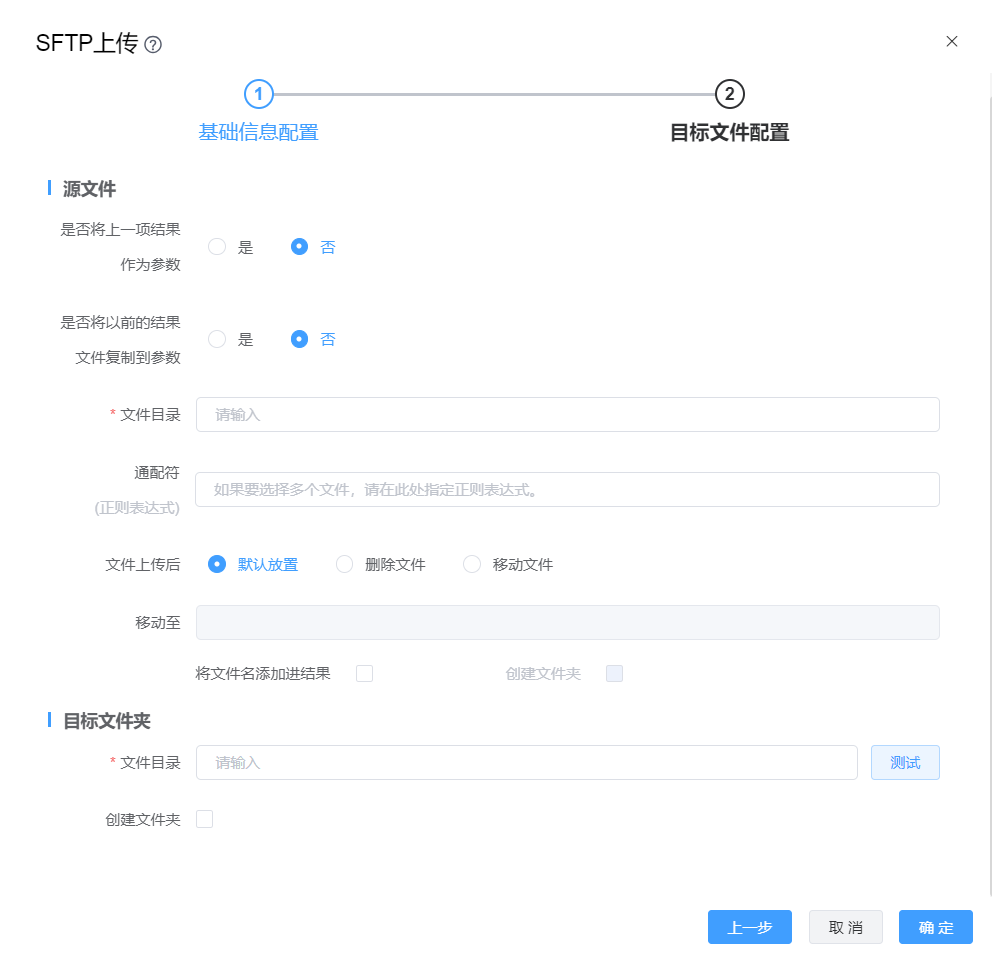This screenshot has width=992, height=966.
Task: Go to step 1 circle 基础信息配置
Action: click(258, 94)
